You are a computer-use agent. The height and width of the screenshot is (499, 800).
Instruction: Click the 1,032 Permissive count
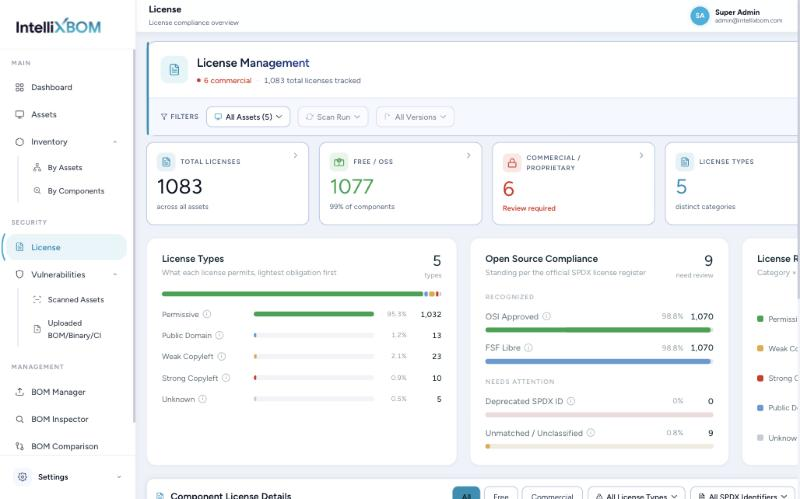click(431, 314)
